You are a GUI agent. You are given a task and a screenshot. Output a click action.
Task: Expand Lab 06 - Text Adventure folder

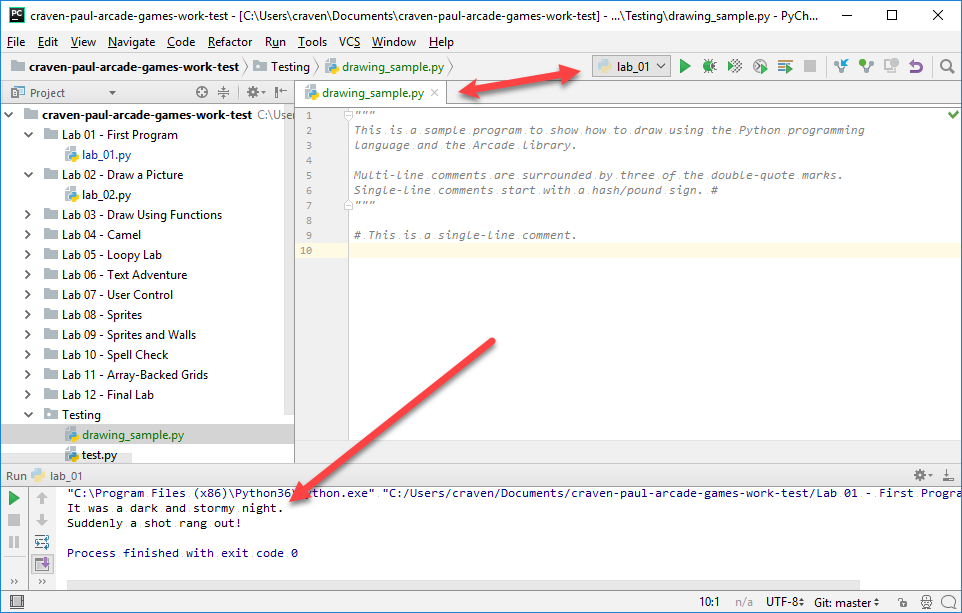[28, 275]
